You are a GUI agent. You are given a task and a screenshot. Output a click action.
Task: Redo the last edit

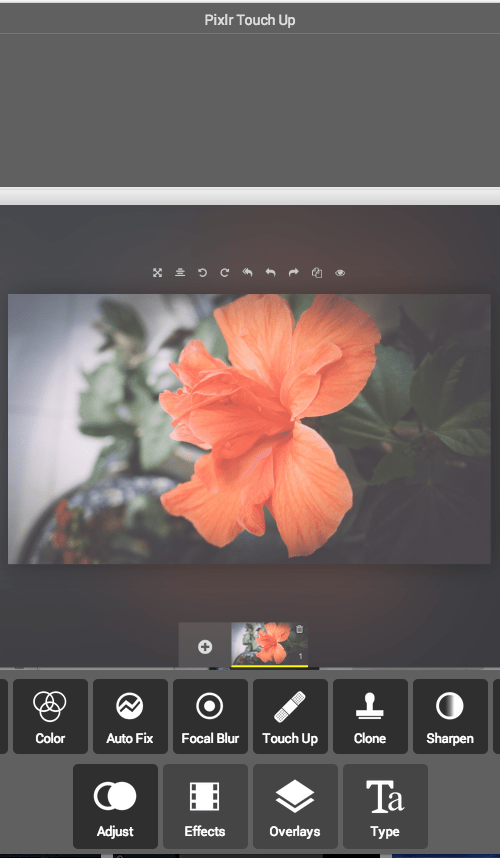pos(294,273)
